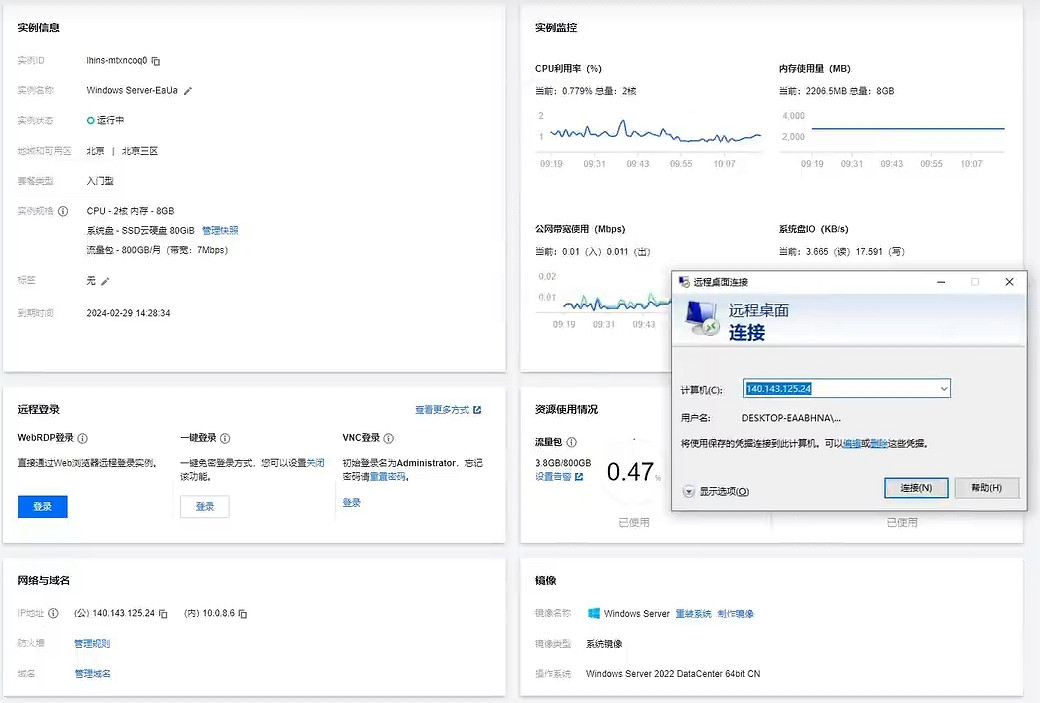Image resolution: width=1040 pixels, height=703 pixels.
Task: Click 管理规则 firewall link
Action: pos(92,644)
